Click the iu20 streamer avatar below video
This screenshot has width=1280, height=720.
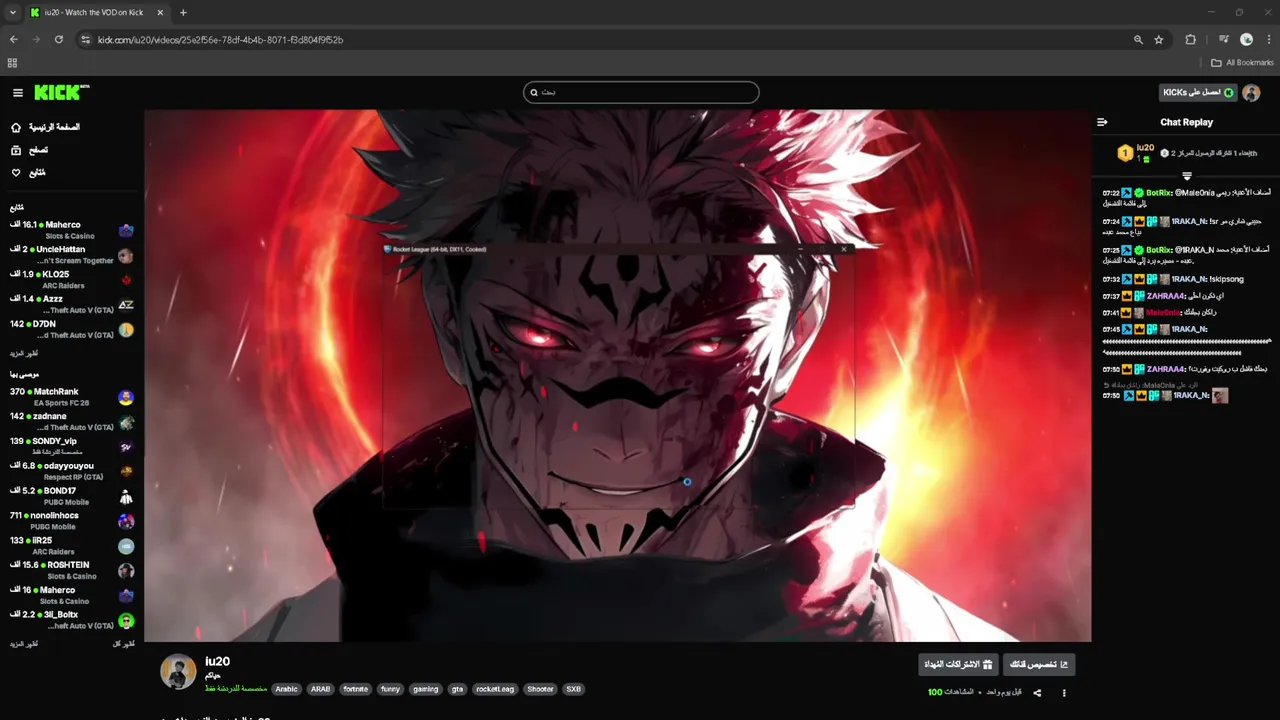point(178,672)
